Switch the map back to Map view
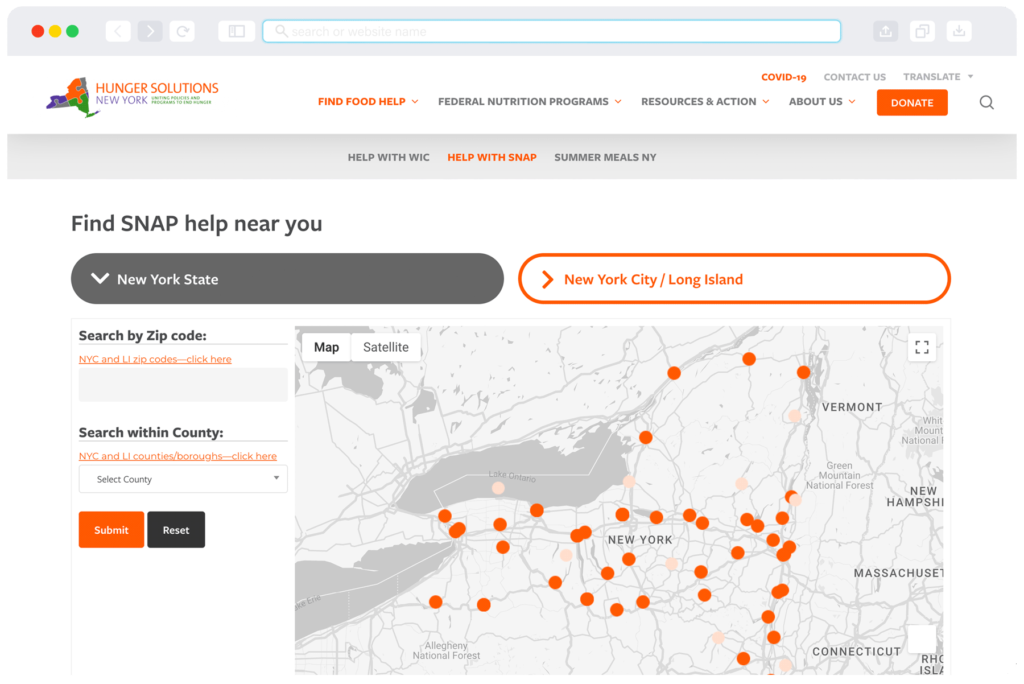The width and height of the screenshot is (1024, 684). pos(325,347)
